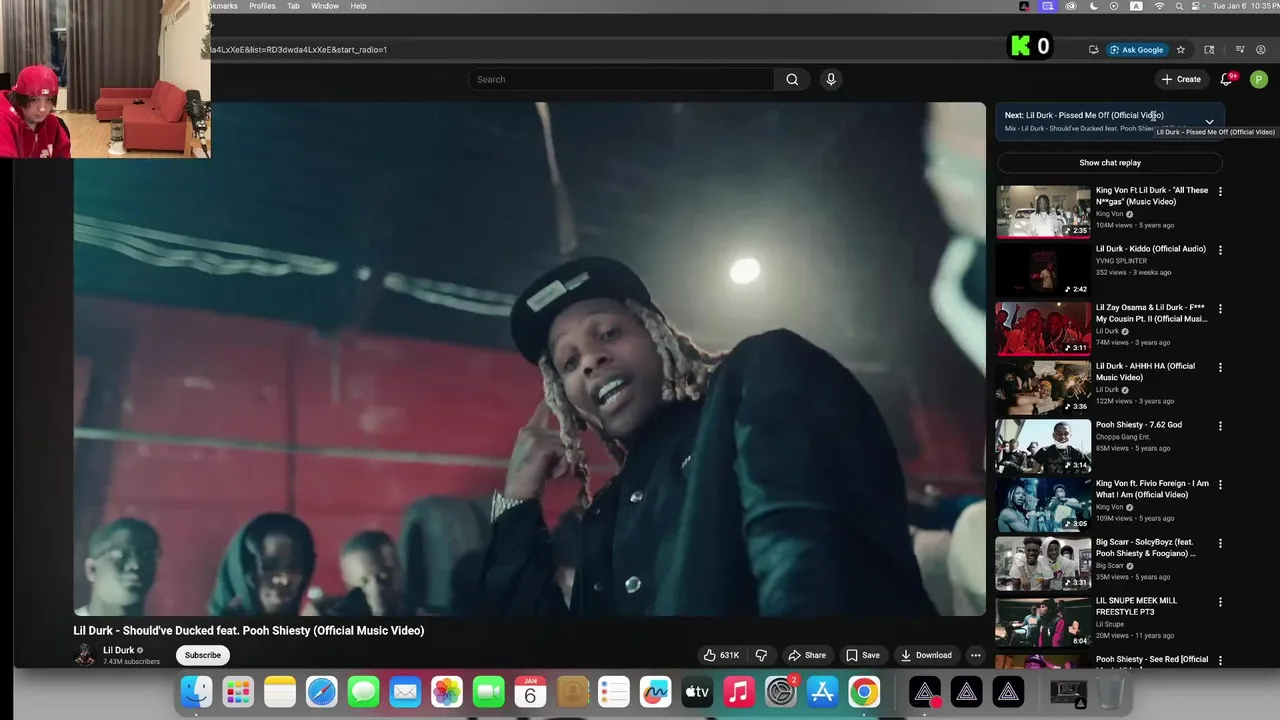
Task: Click the Subscribe button
Action: pos(203,655)
